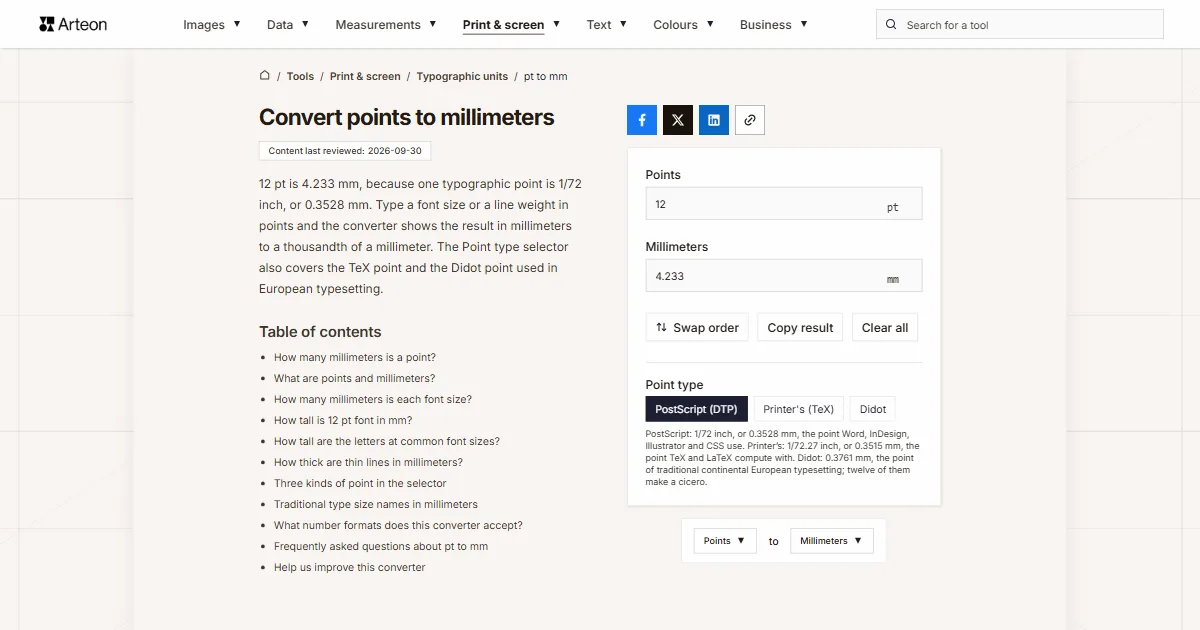The width and height of the screenshot is (1200, 630).
Task: Open the Colours menu
Action: tap(683, 25)
